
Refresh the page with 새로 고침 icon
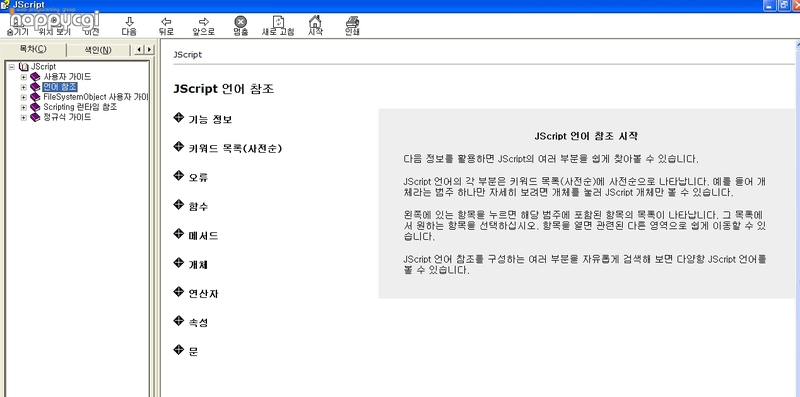tap(278, 26)
